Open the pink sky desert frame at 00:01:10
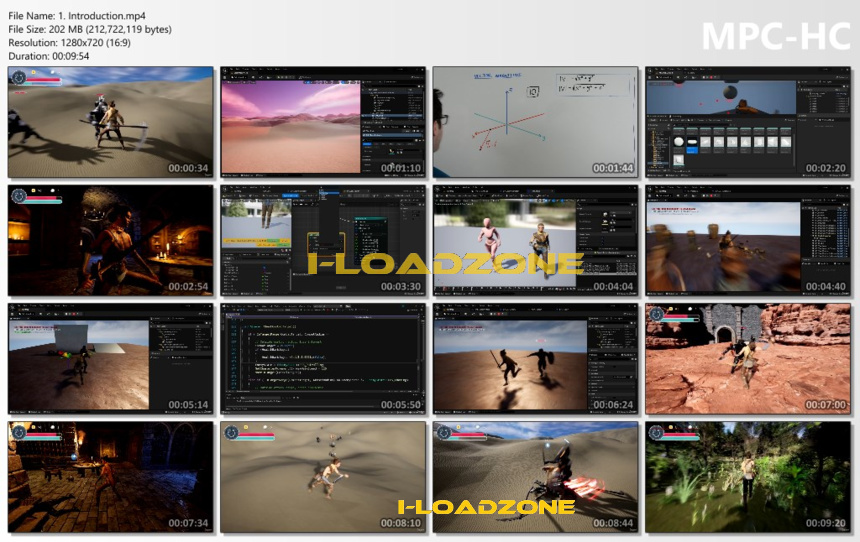 pos(323,122)
